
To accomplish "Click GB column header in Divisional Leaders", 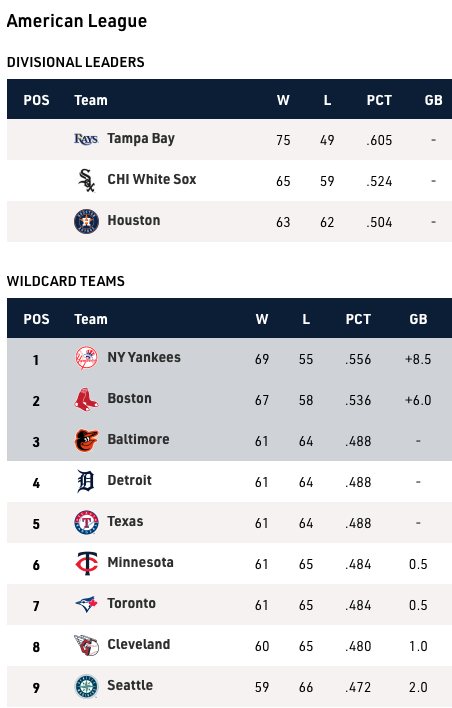I will tap(433, 100).
